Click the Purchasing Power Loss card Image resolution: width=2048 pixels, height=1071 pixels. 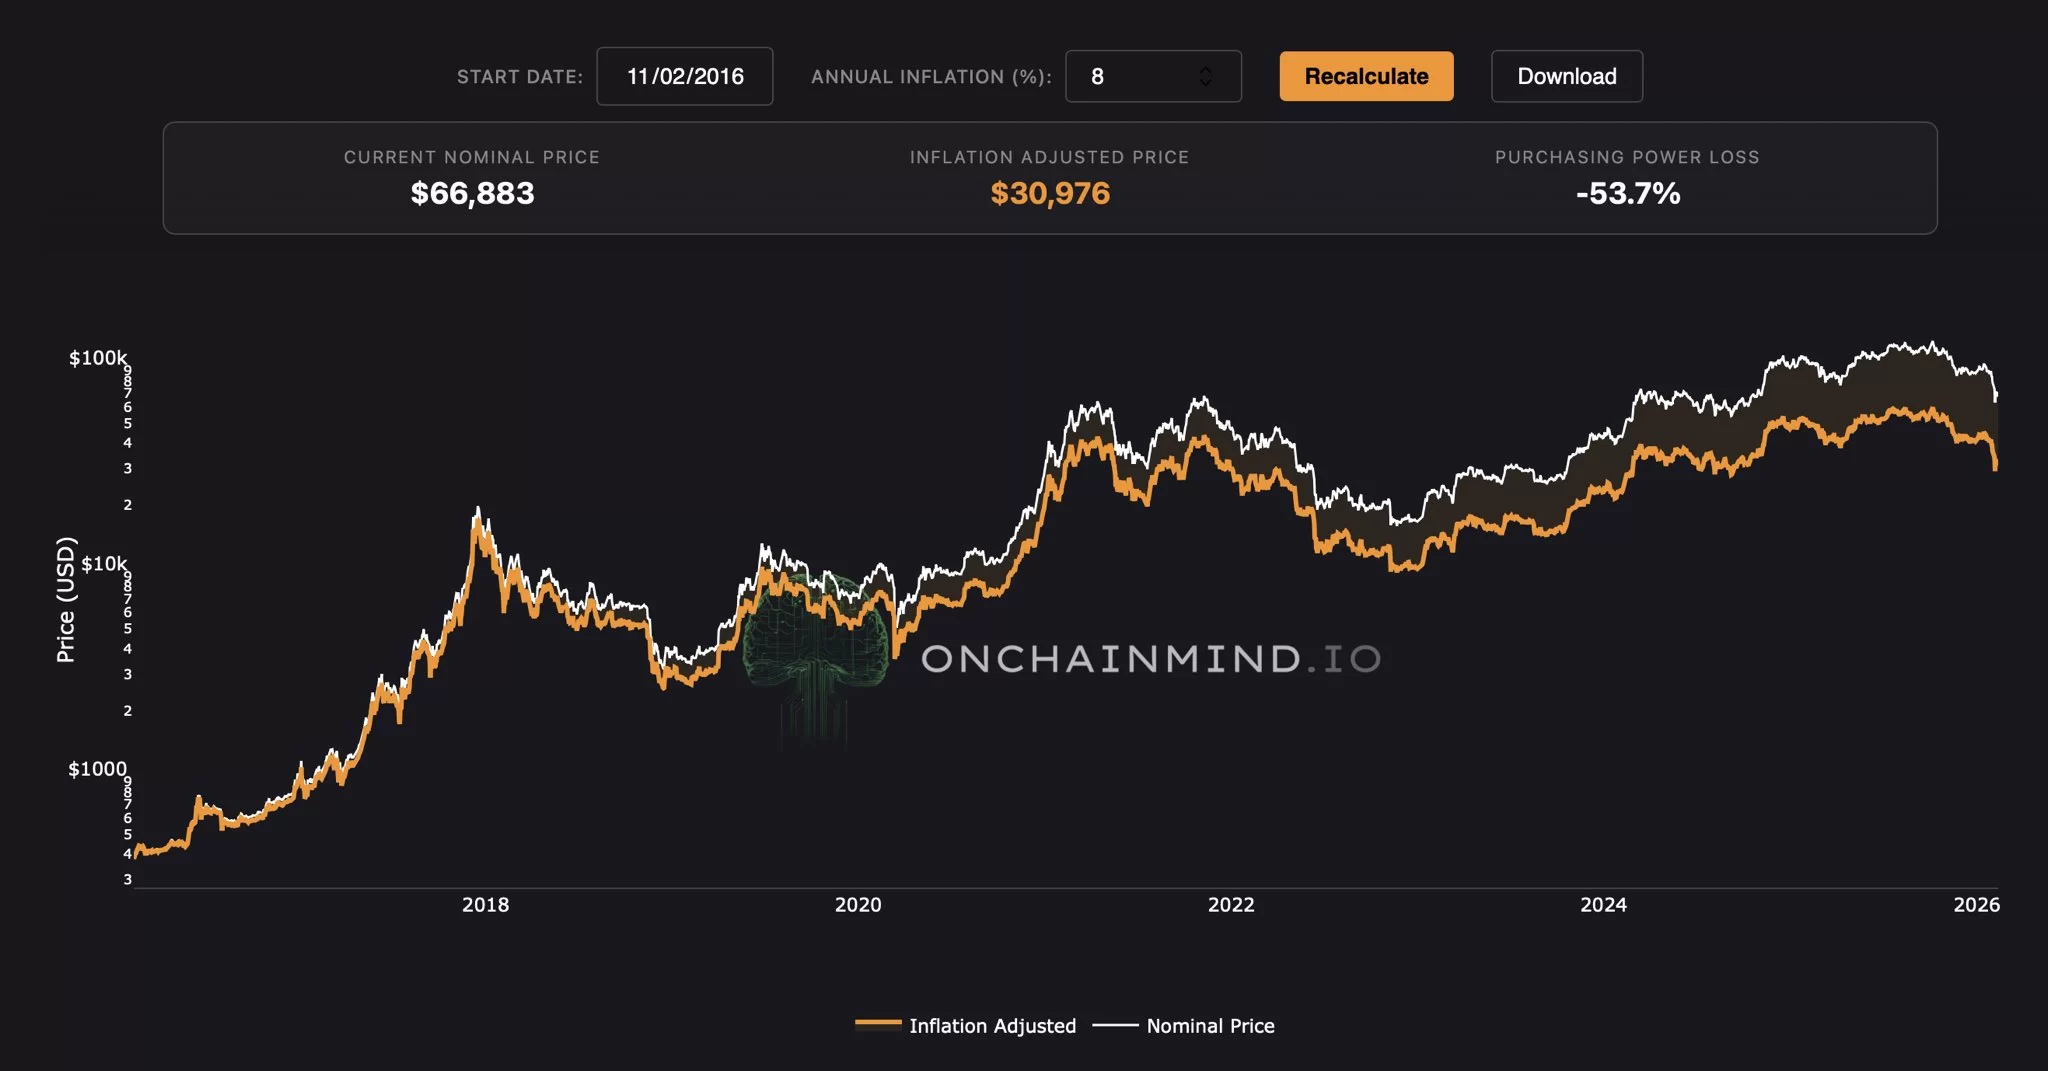click(1626, 178)
